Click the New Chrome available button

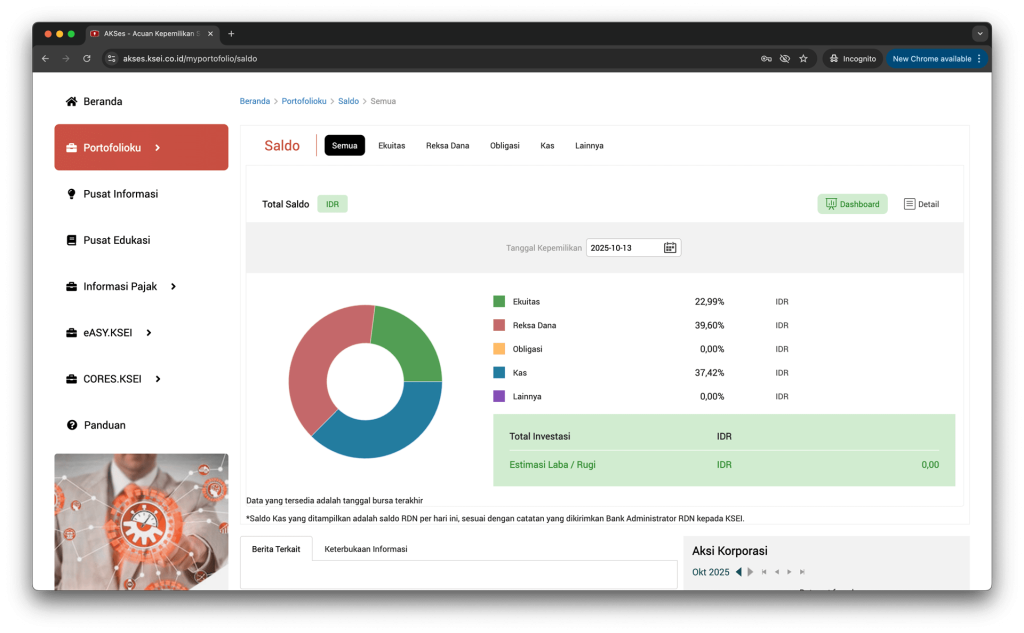(x=935, y=59)
